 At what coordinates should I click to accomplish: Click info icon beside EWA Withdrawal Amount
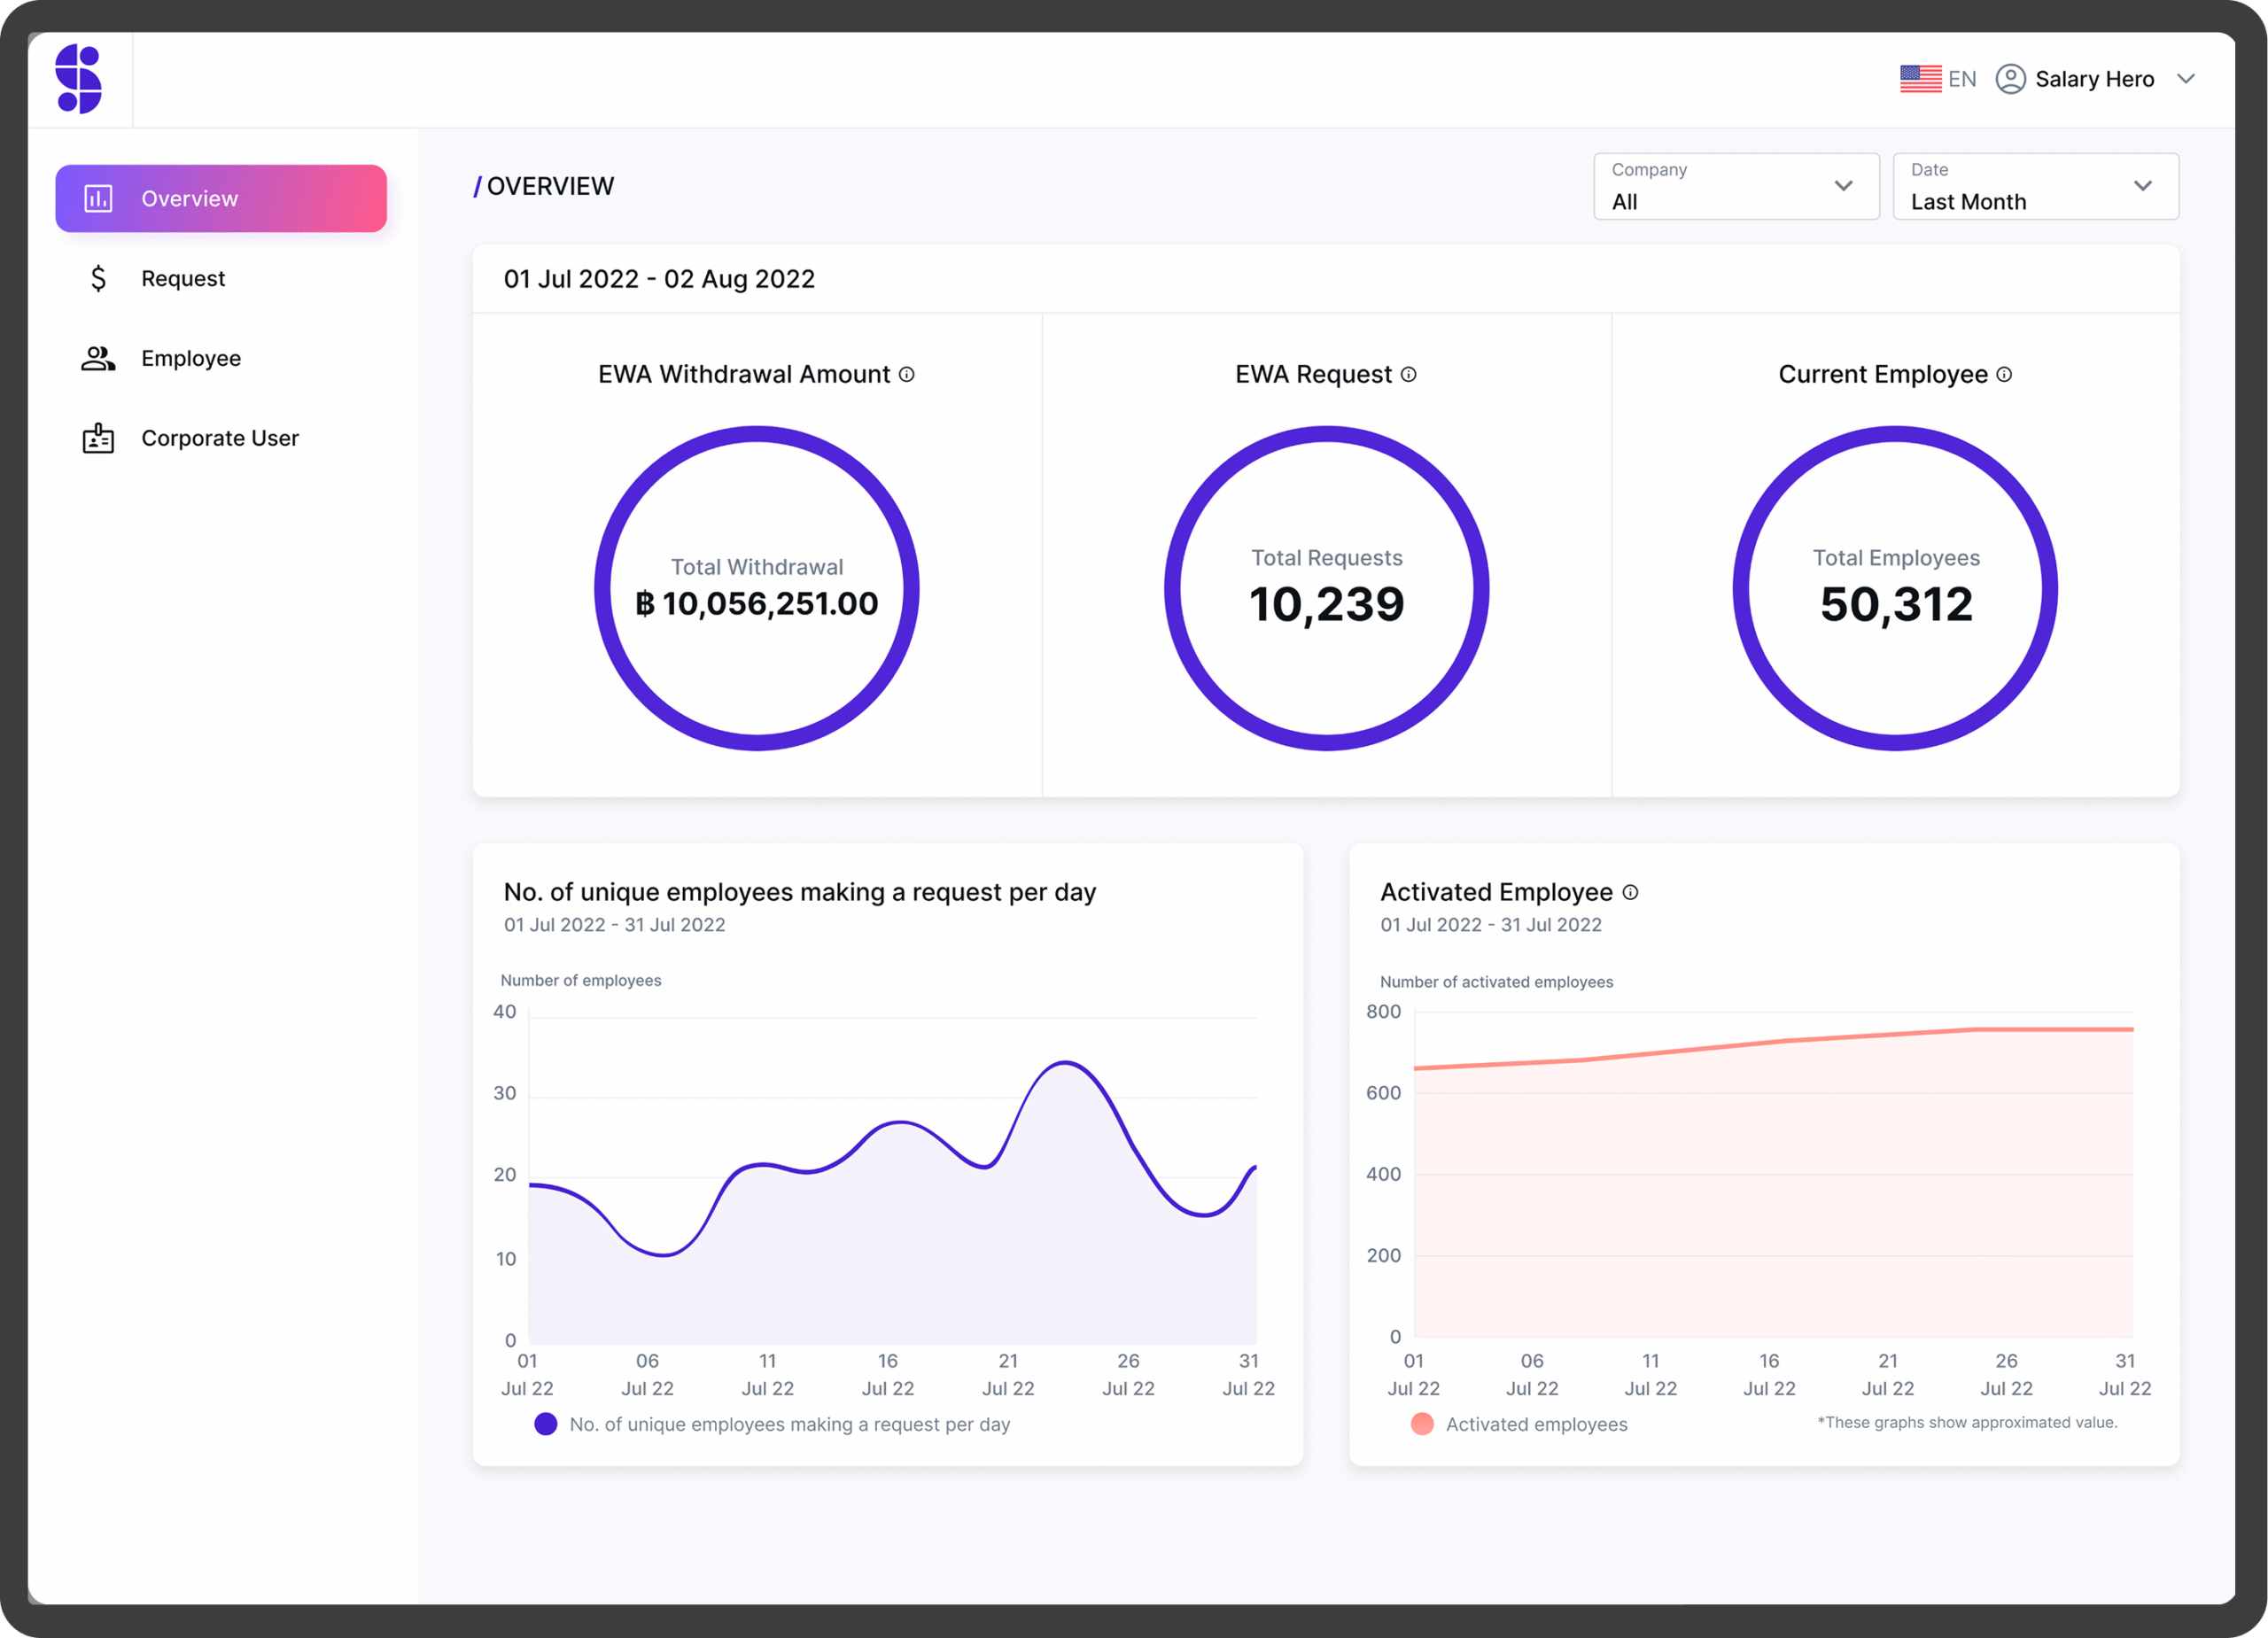(907, 374)
